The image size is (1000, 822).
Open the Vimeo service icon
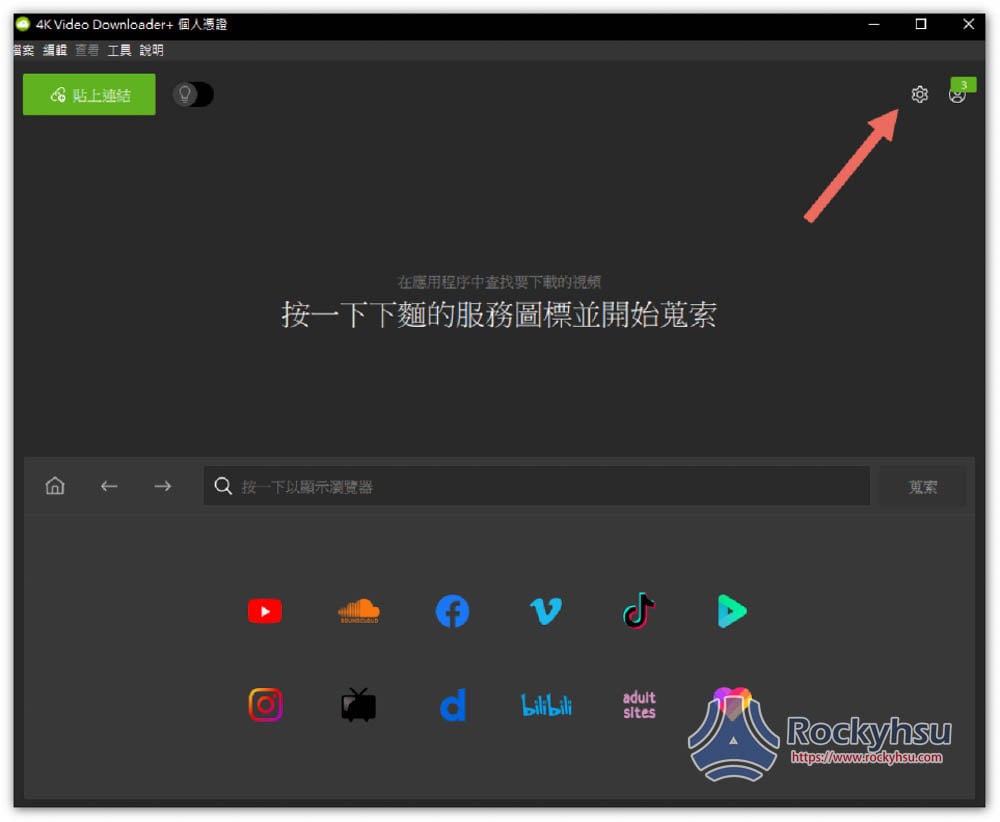[x=546, y=611]
